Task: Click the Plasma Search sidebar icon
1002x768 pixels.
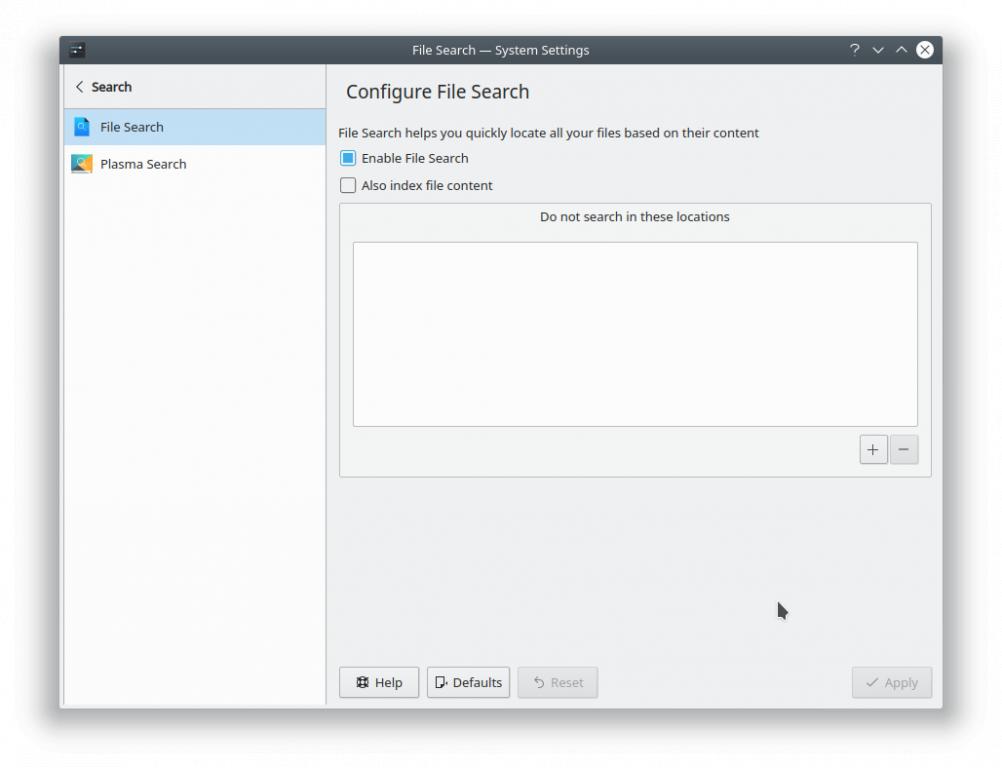Action: (x=82, y=164)
